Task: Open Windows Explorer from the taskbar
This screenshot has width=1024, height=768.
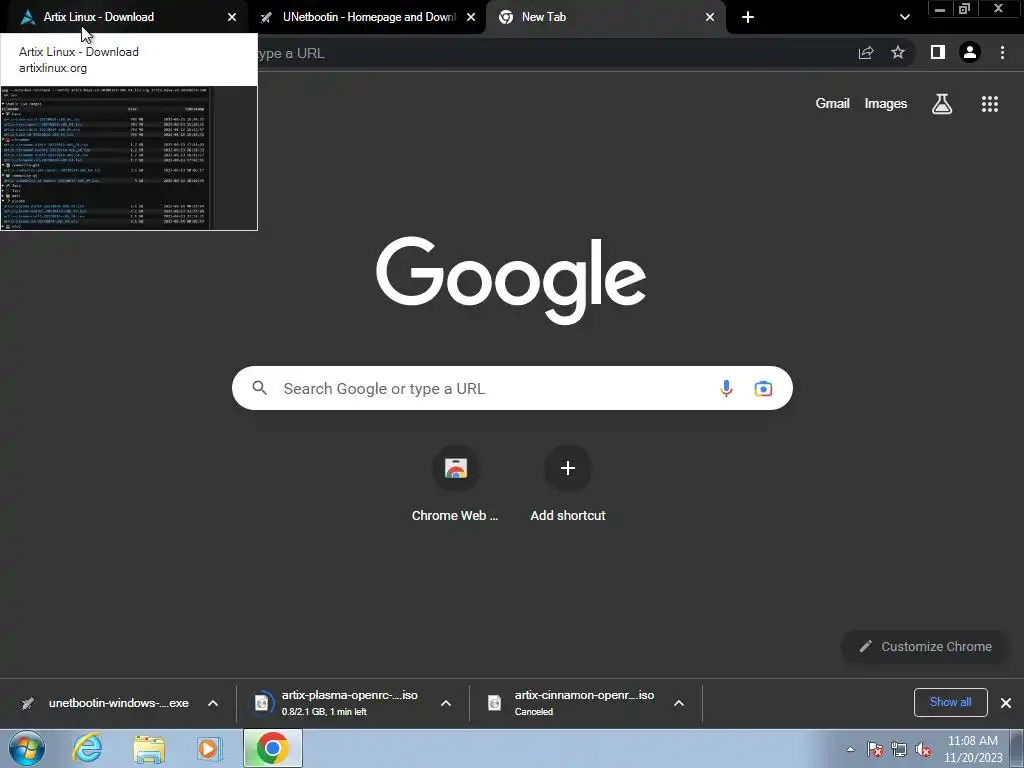Action: click(149, 749)
